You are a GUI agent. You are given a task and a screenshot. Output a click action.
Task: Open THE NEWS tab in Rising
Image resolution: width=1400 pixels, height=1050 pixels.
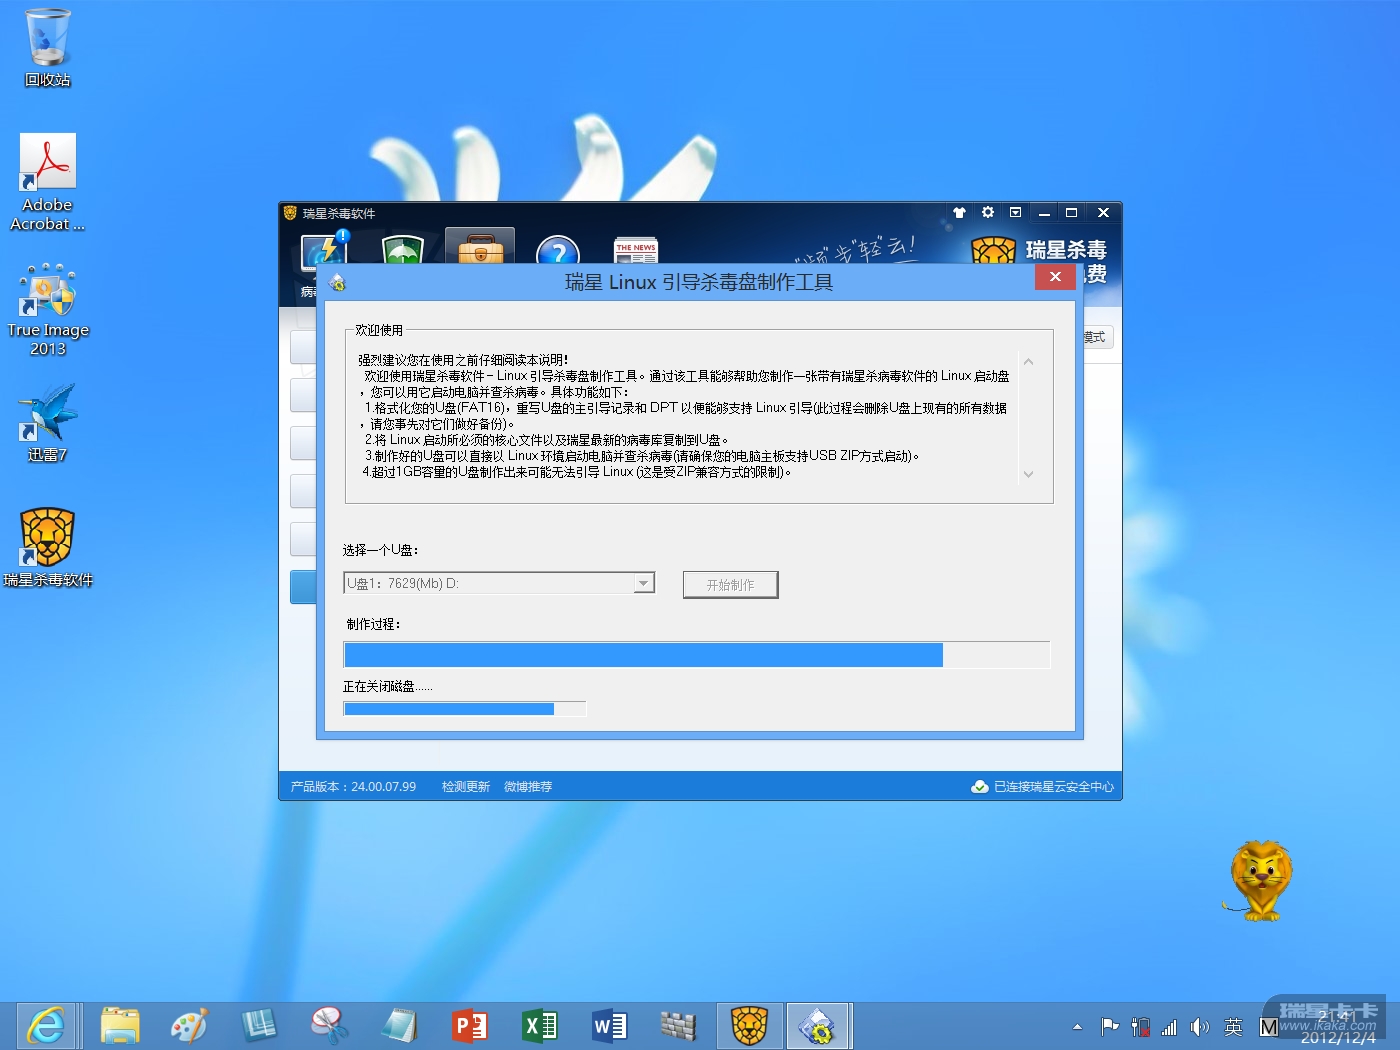(x=636, y=251)
